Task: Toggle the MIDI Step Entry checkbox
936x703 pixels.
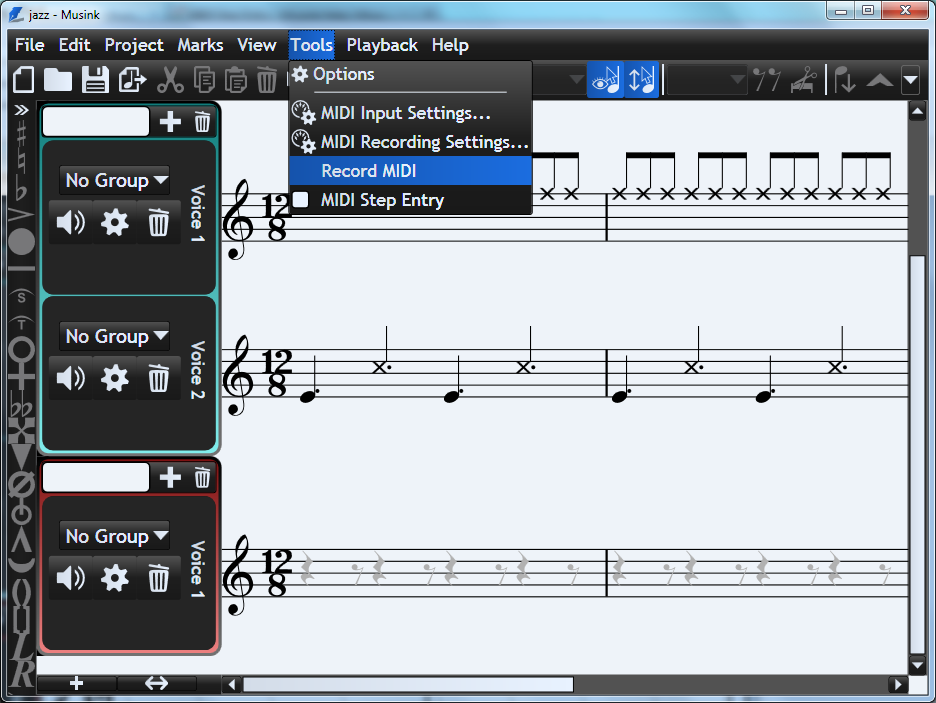Action: (300, 200)
